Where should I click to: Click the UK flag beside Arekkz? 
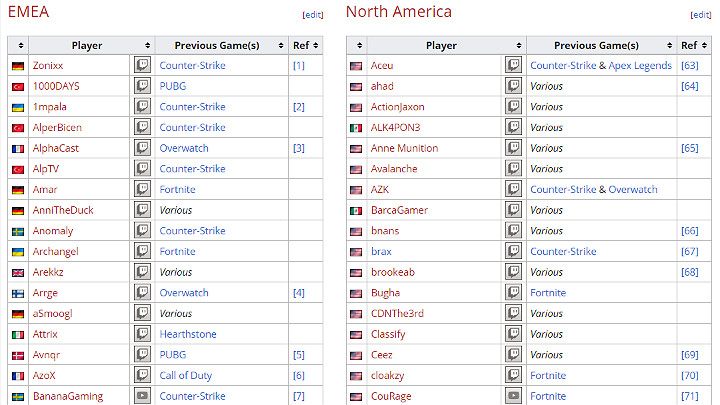[x=18, y=272]
